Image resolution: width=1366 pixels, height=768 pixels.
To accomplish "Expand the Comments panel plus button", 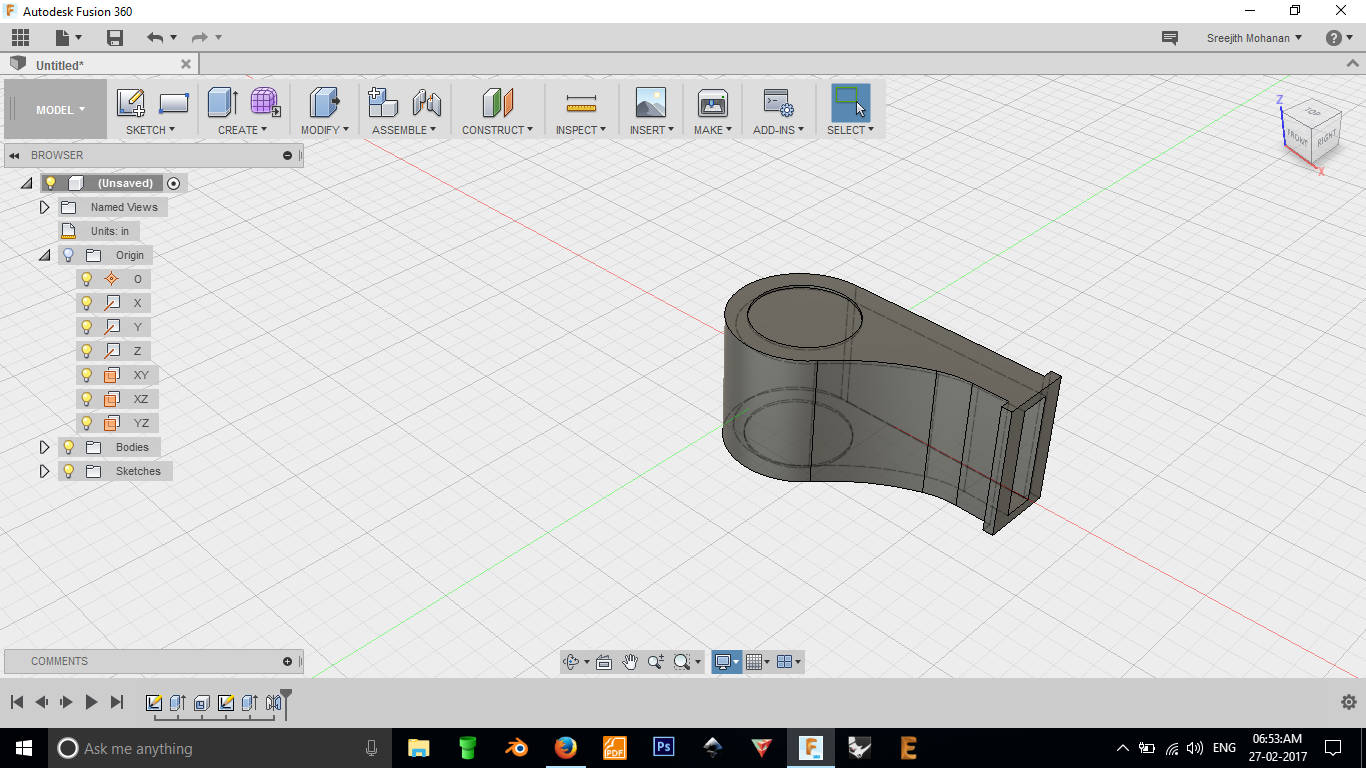I will (288, 661).
